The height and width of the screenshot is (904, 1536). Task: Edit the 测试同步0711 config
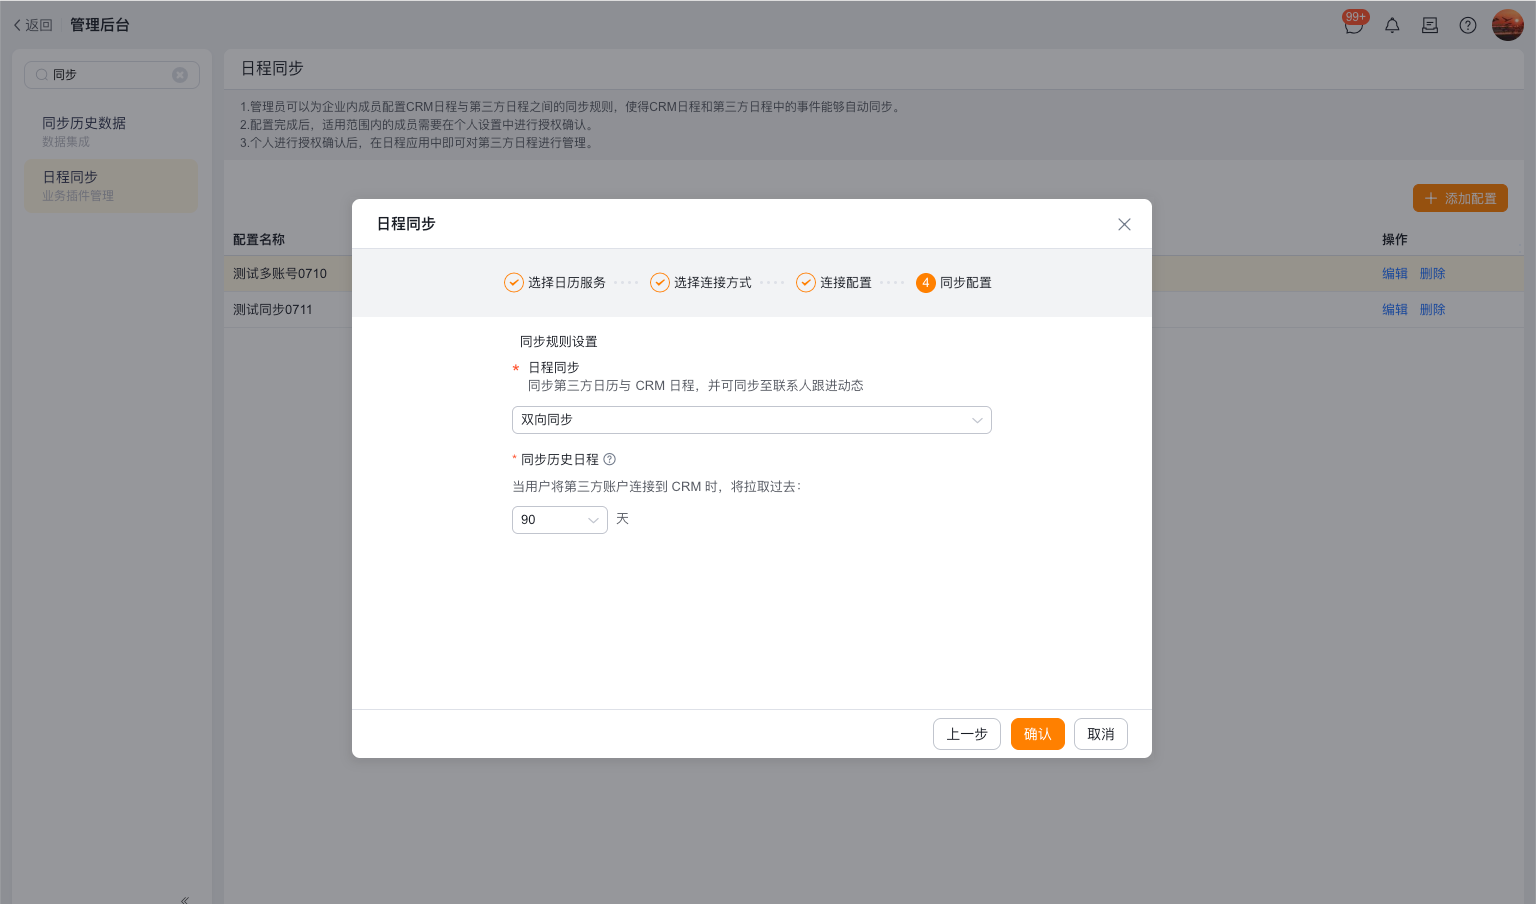tap(1395, 310)
